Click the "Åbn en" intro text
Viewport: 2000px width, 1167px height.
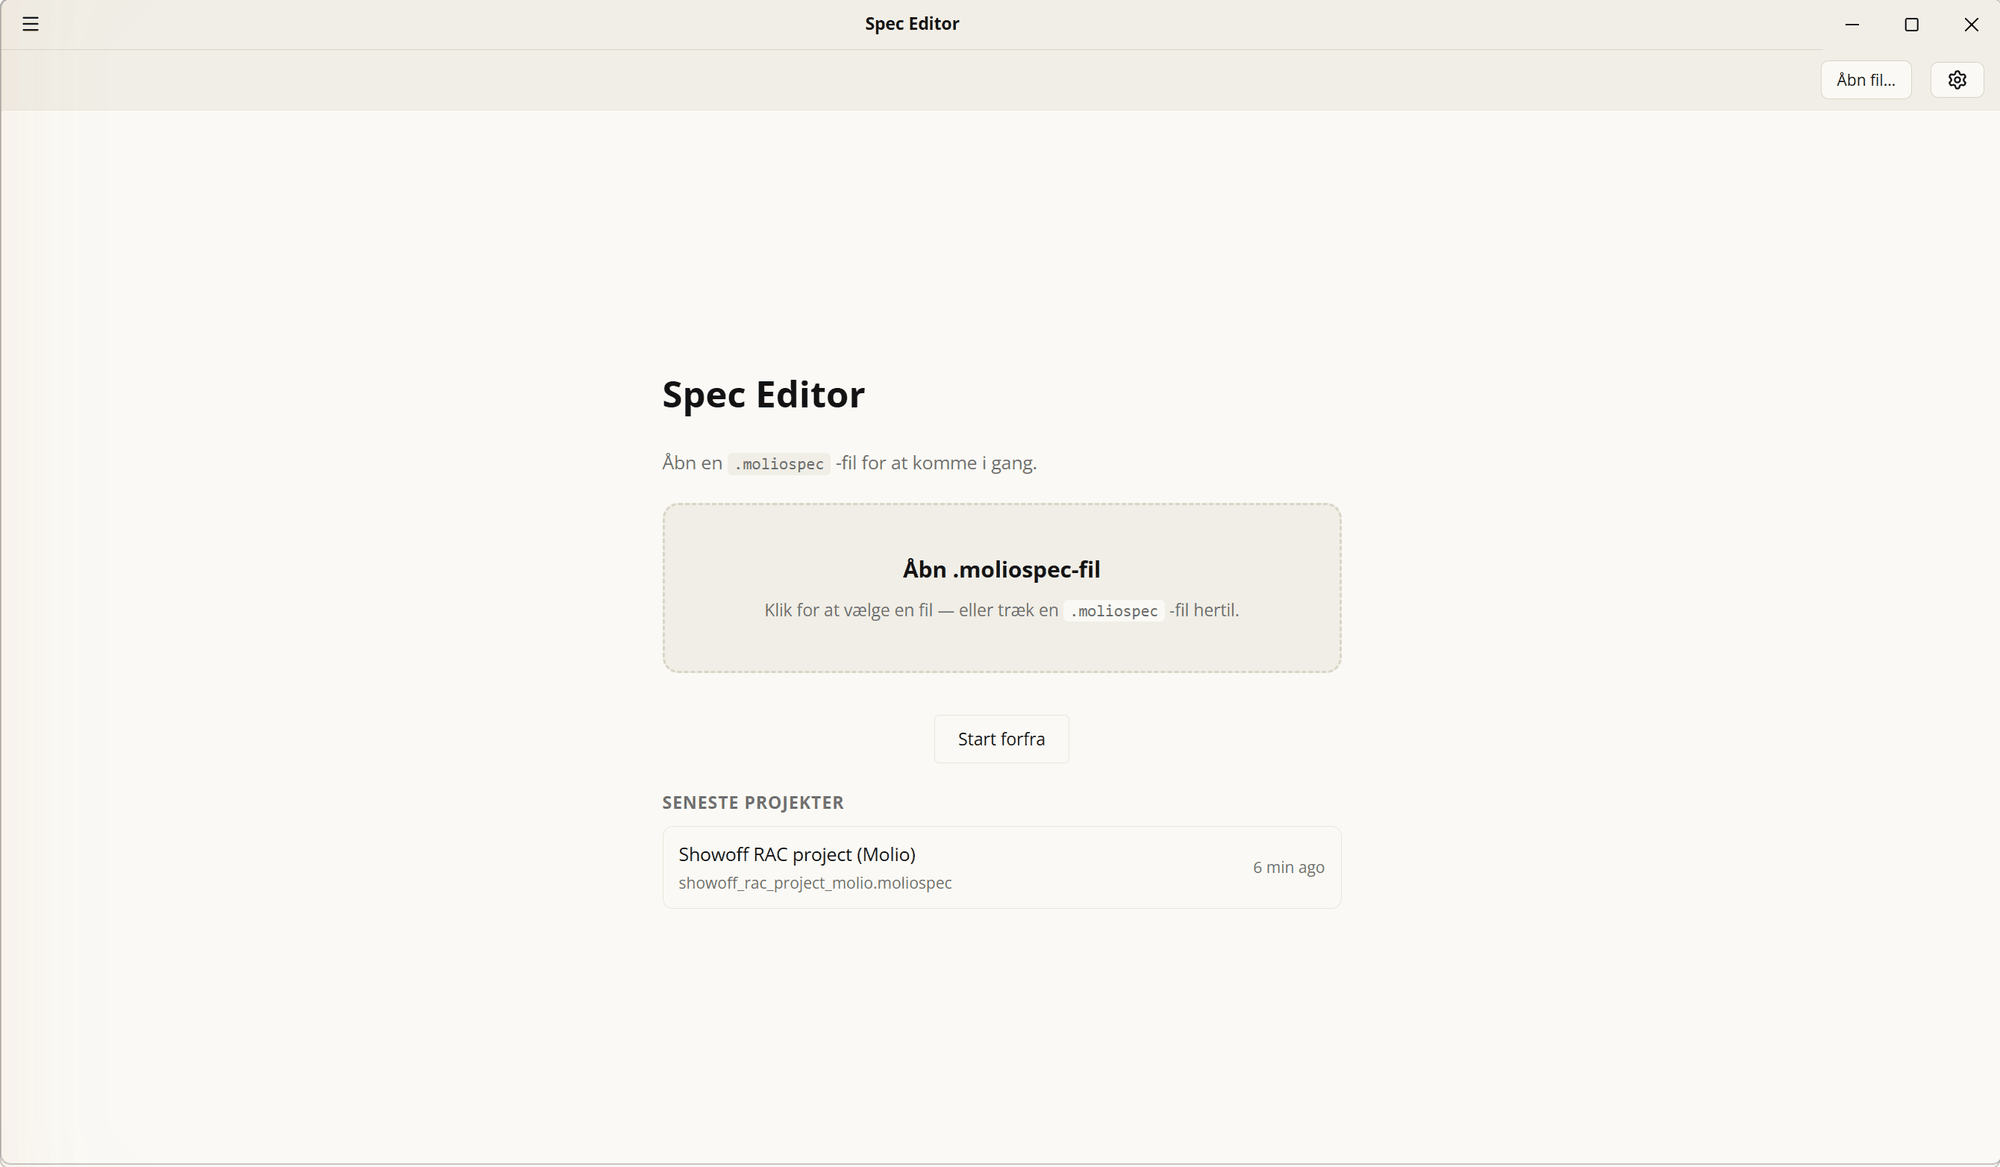tap(692, 462)
